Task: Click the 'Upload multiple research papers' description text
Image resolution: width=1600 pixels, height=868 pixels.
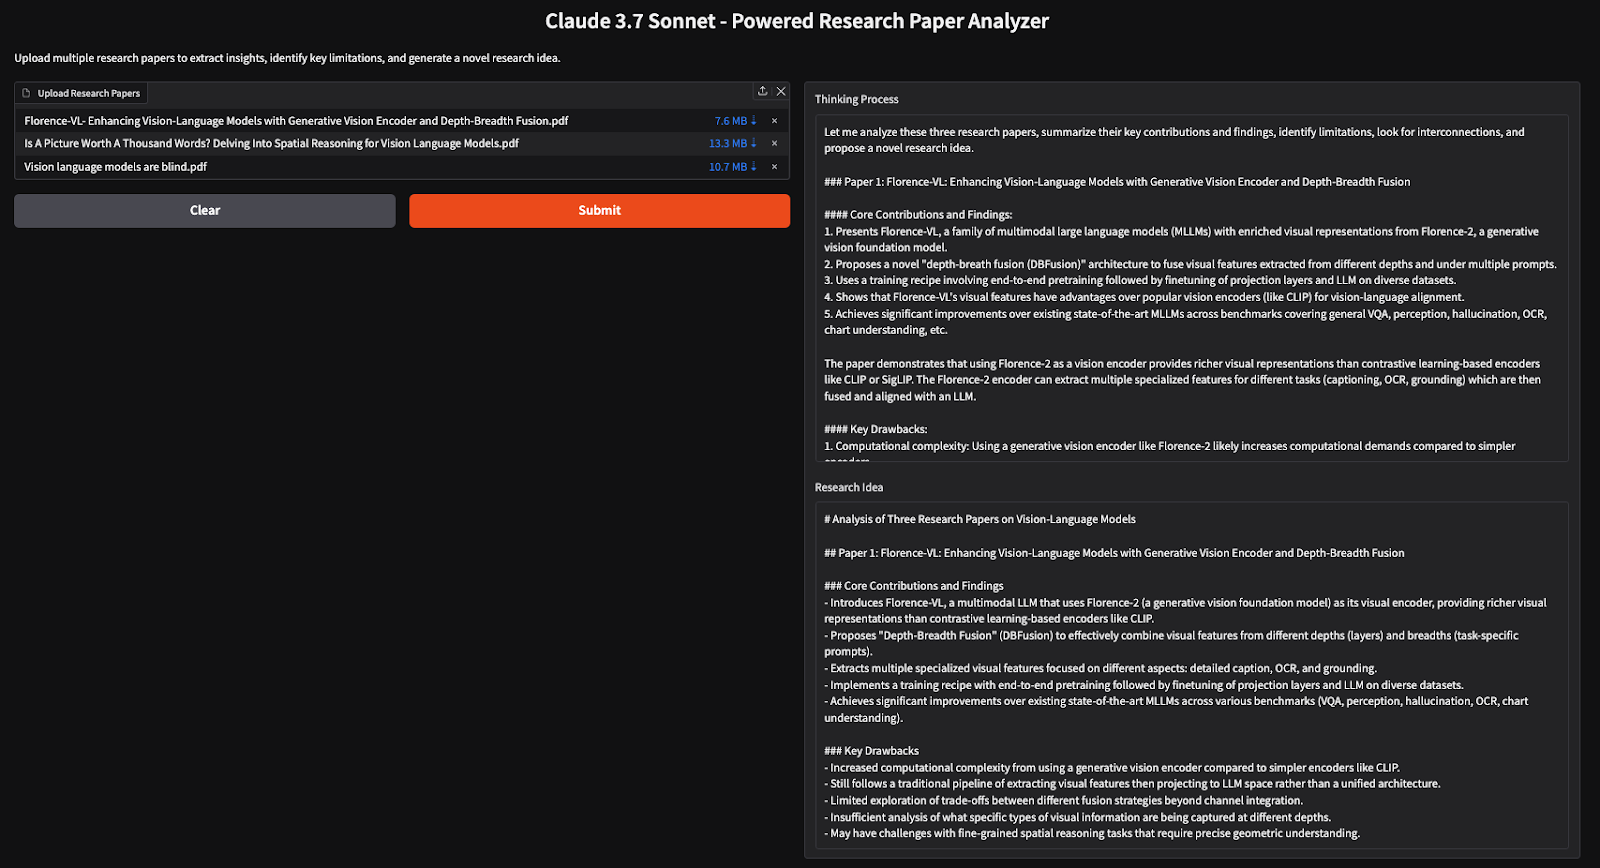Action: click(x=287, y=58)
